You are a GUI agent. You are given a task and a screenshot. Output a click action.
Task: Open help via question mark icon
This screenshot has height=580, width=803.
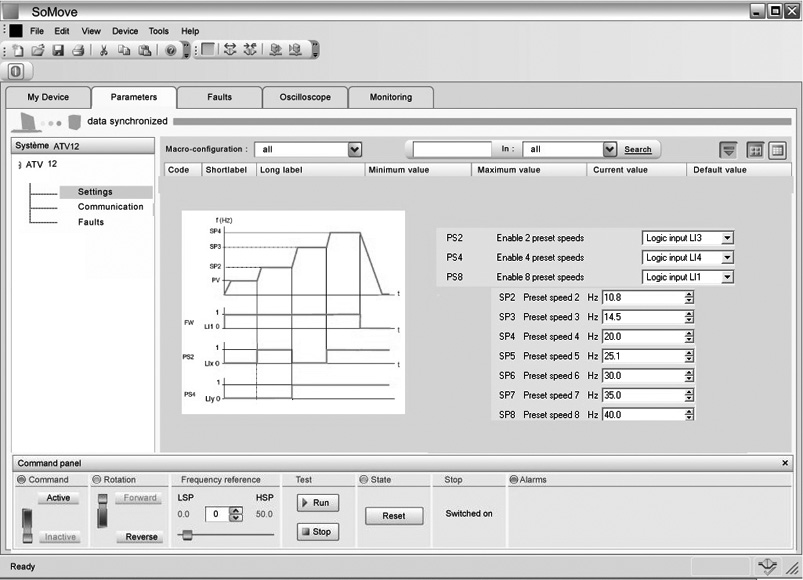click(x=171, y=50)
